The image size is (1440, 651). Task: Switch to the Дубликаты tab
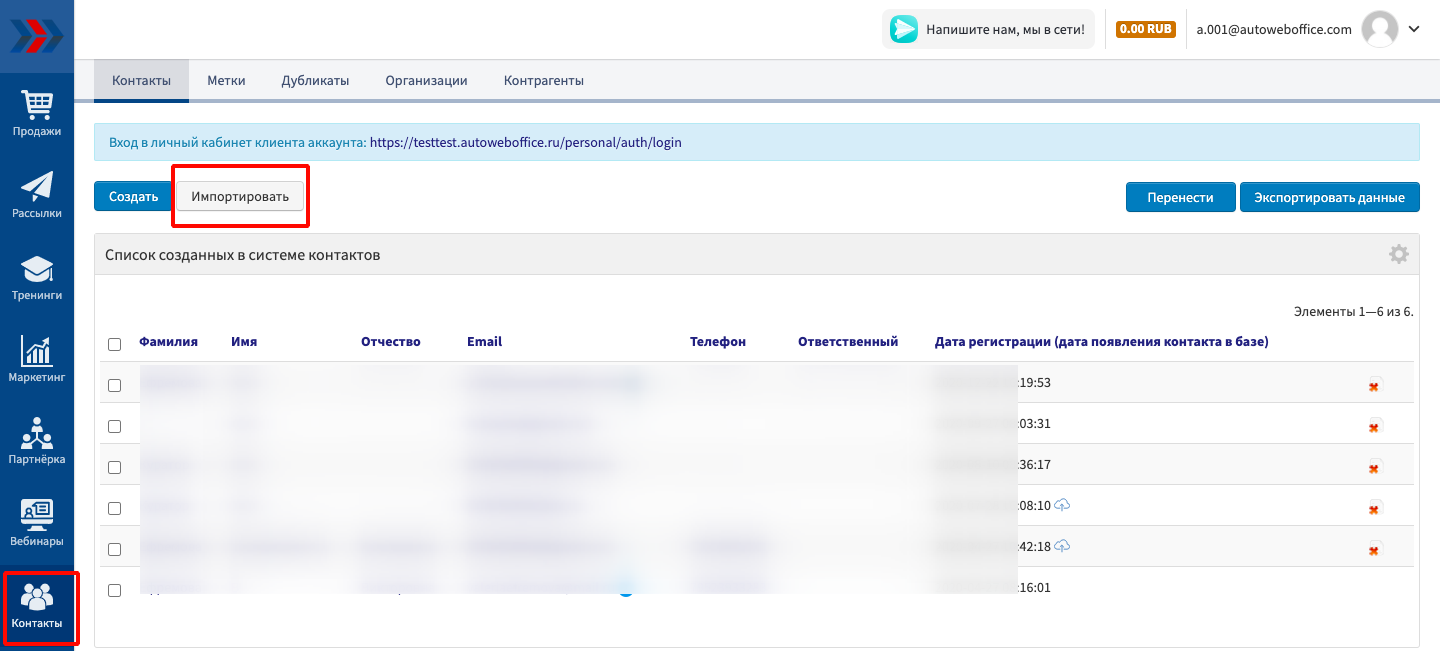click(x=315, y=81)
